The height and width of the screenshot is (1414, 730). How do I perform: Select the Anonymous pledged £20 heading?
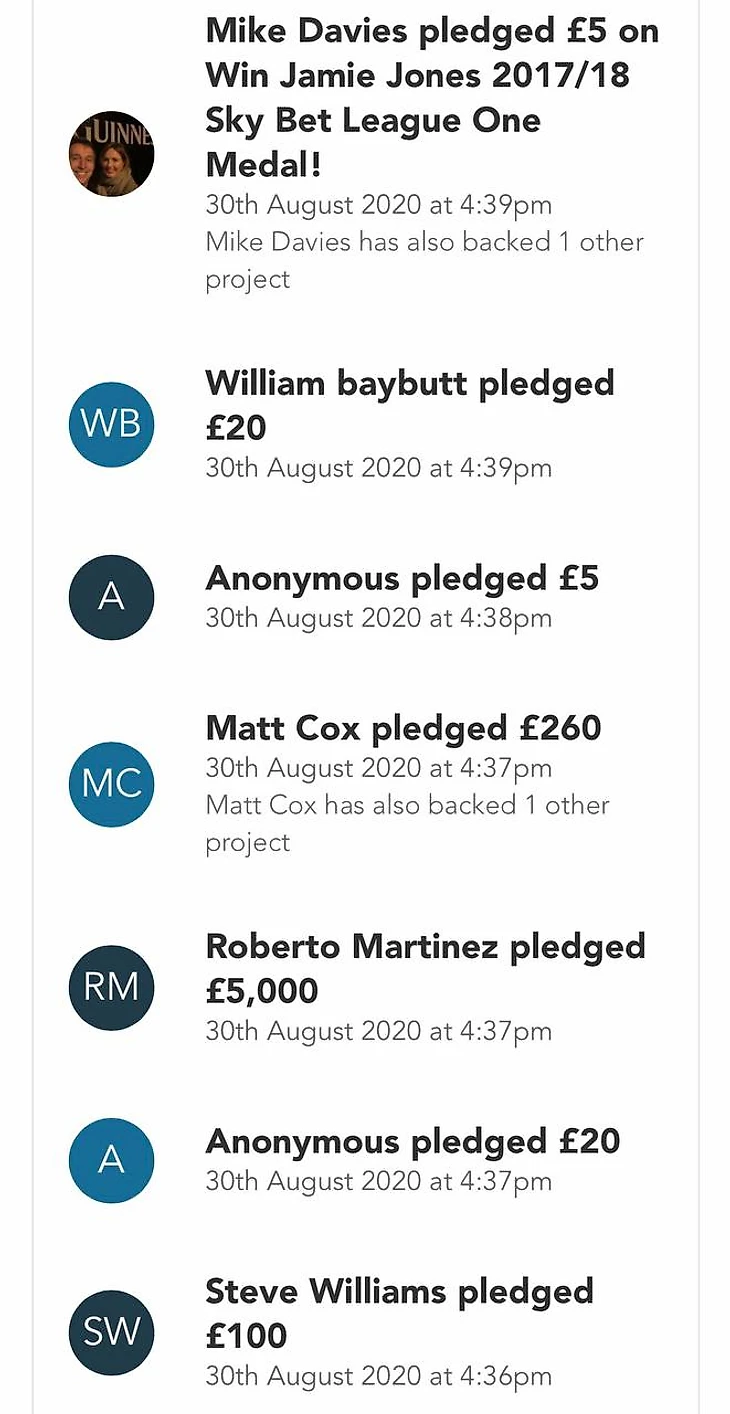pos(412,1141)
